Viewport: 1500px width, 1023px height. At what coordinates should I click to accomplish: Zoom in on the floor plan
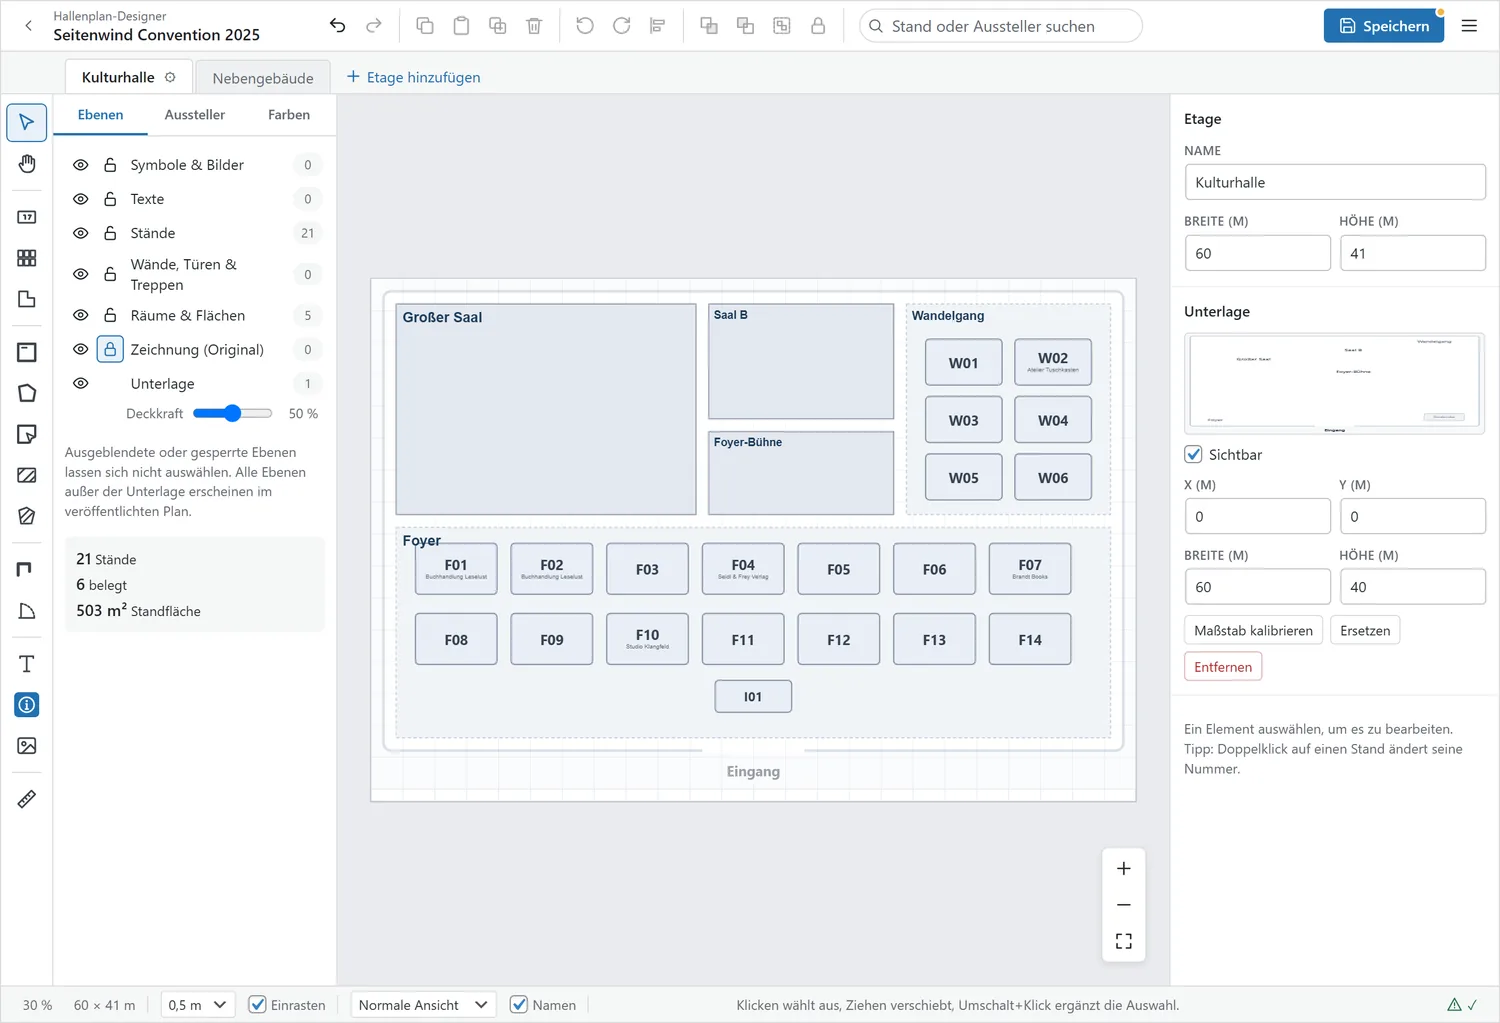[1124, 868]
